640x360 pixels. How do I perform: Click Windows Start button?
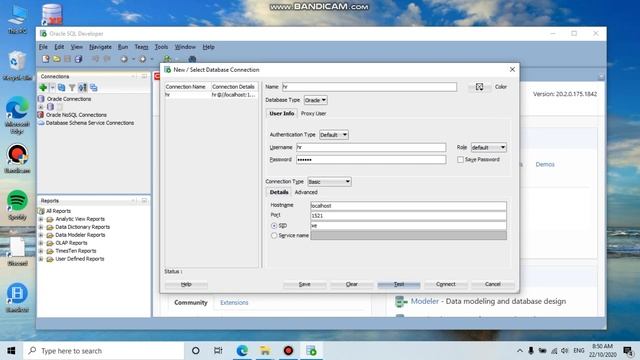(x=11, y=351)
